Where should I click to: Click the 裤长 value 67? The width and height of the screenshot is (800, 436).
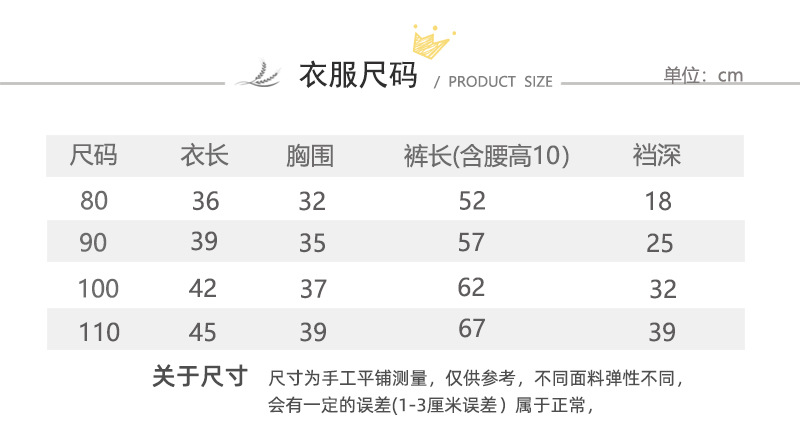tap(472, 328)
